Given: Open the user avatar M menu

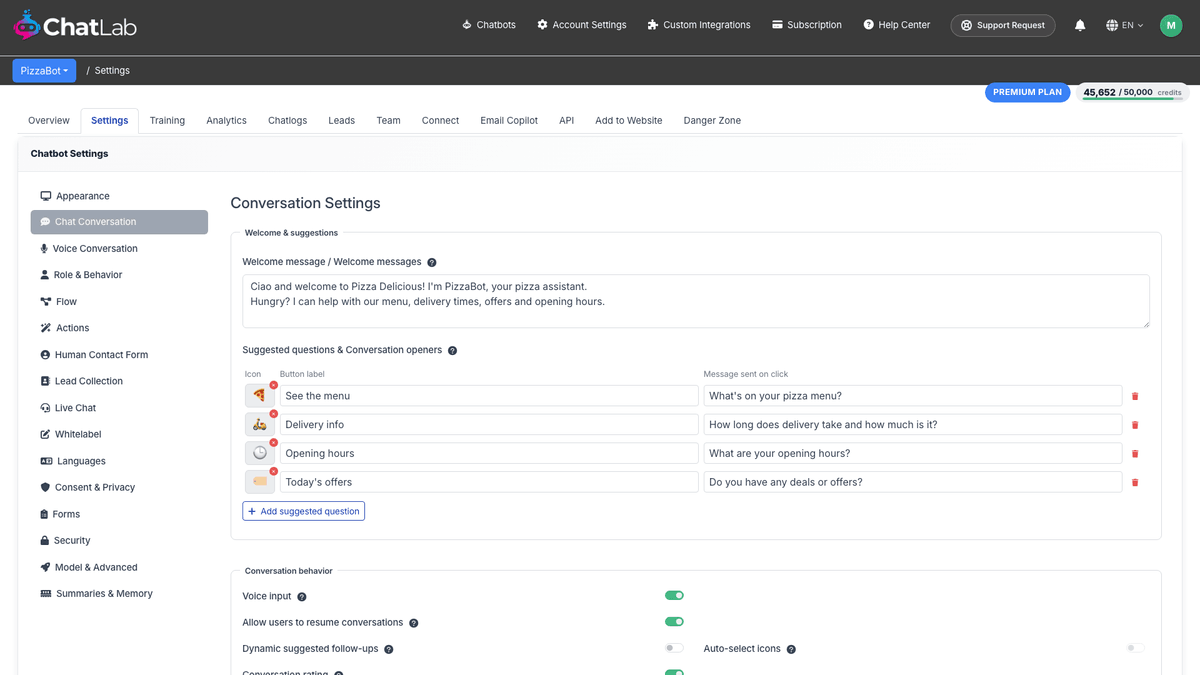Looking at the screenshot, I should coord(1171,25).
